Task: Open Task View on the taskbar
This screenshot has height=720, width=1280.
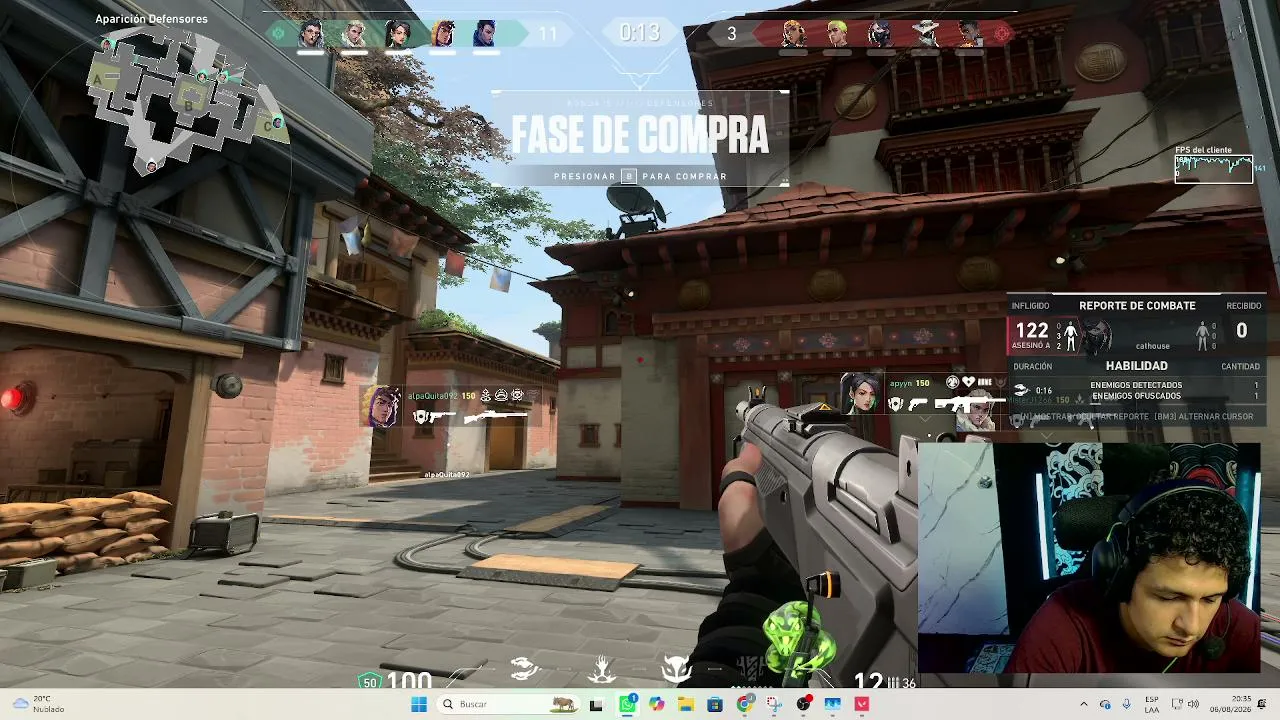Action: pyautogui.click(x=597, y=704)
